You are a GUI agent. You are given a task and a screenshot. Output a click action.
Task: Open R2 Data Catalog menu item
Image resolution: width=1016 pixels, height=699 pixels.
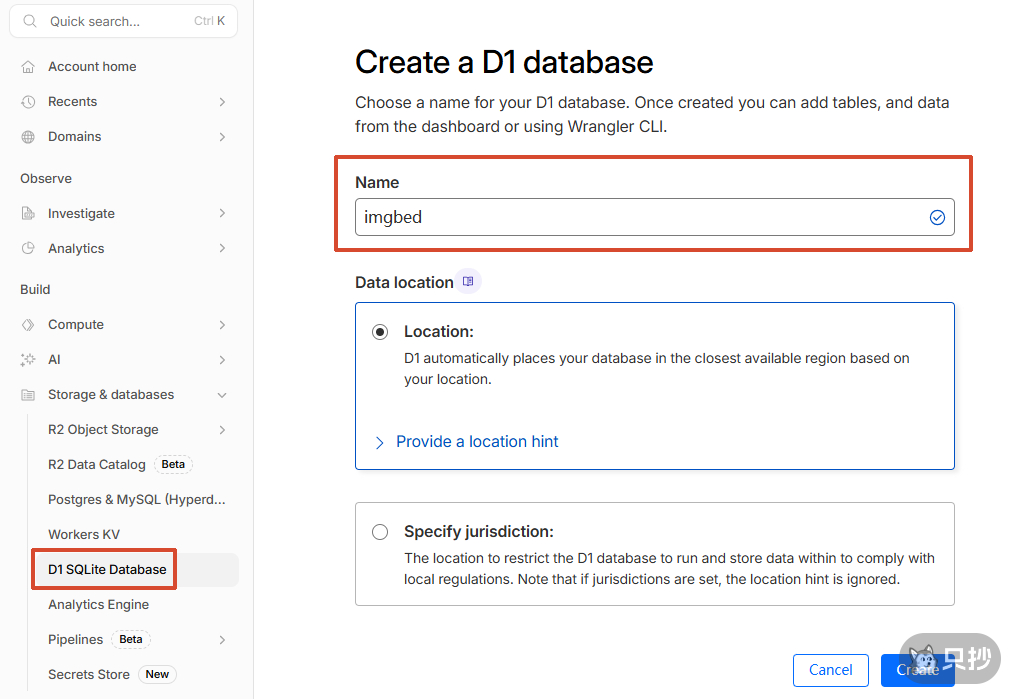pos(97,464)
